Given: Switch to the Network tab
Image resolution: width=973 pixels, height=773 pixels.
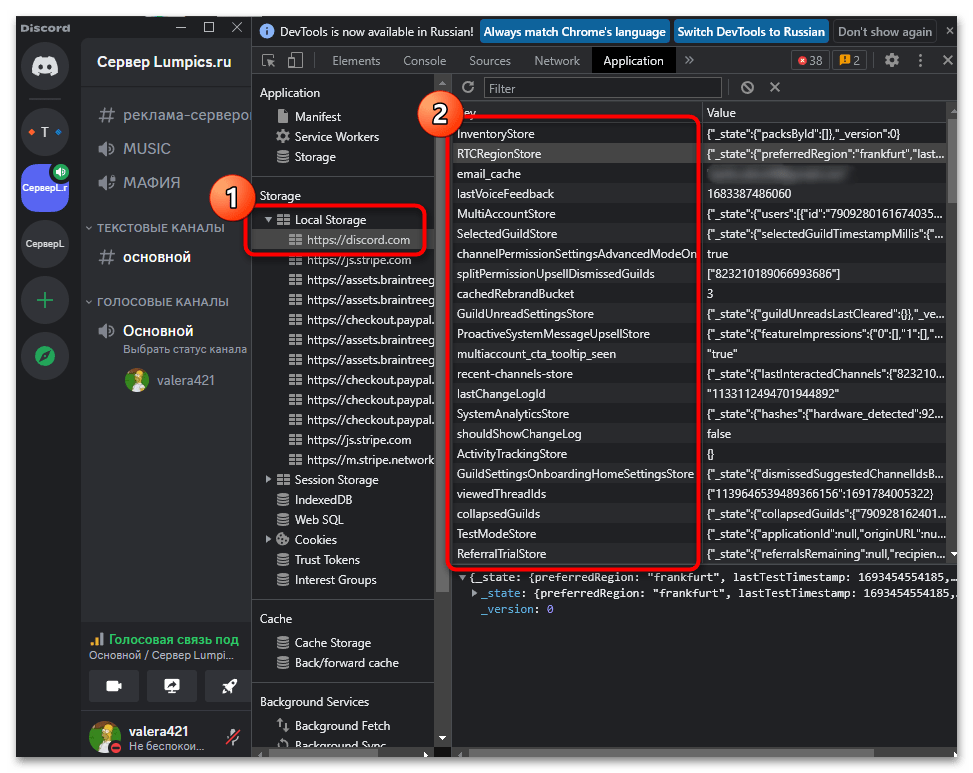Looking at the screenshot, I should [556, 60].
